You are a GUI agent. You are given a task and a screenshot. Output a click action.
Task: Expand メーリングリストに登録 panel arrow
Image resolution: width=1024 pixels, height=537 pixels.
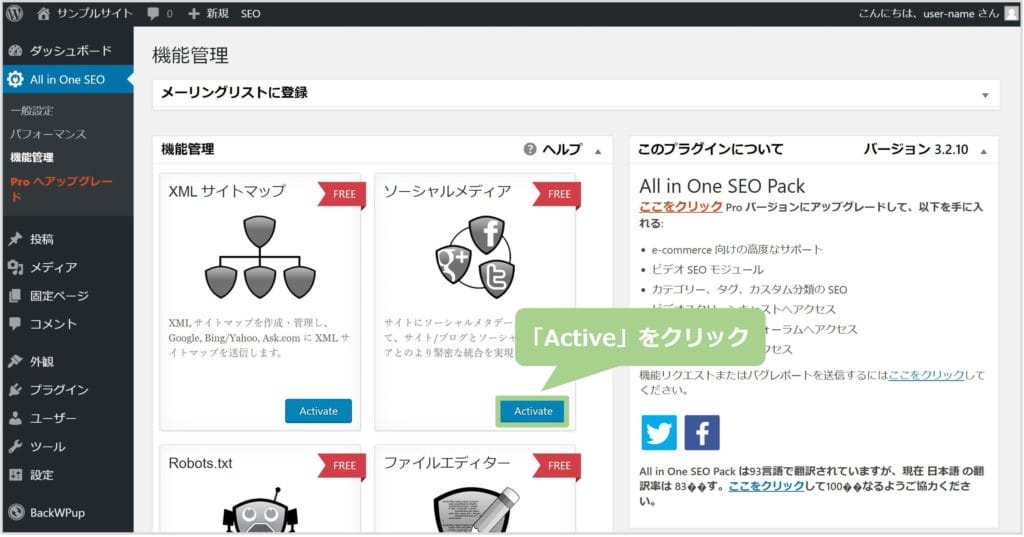click(x=985, y=95)
